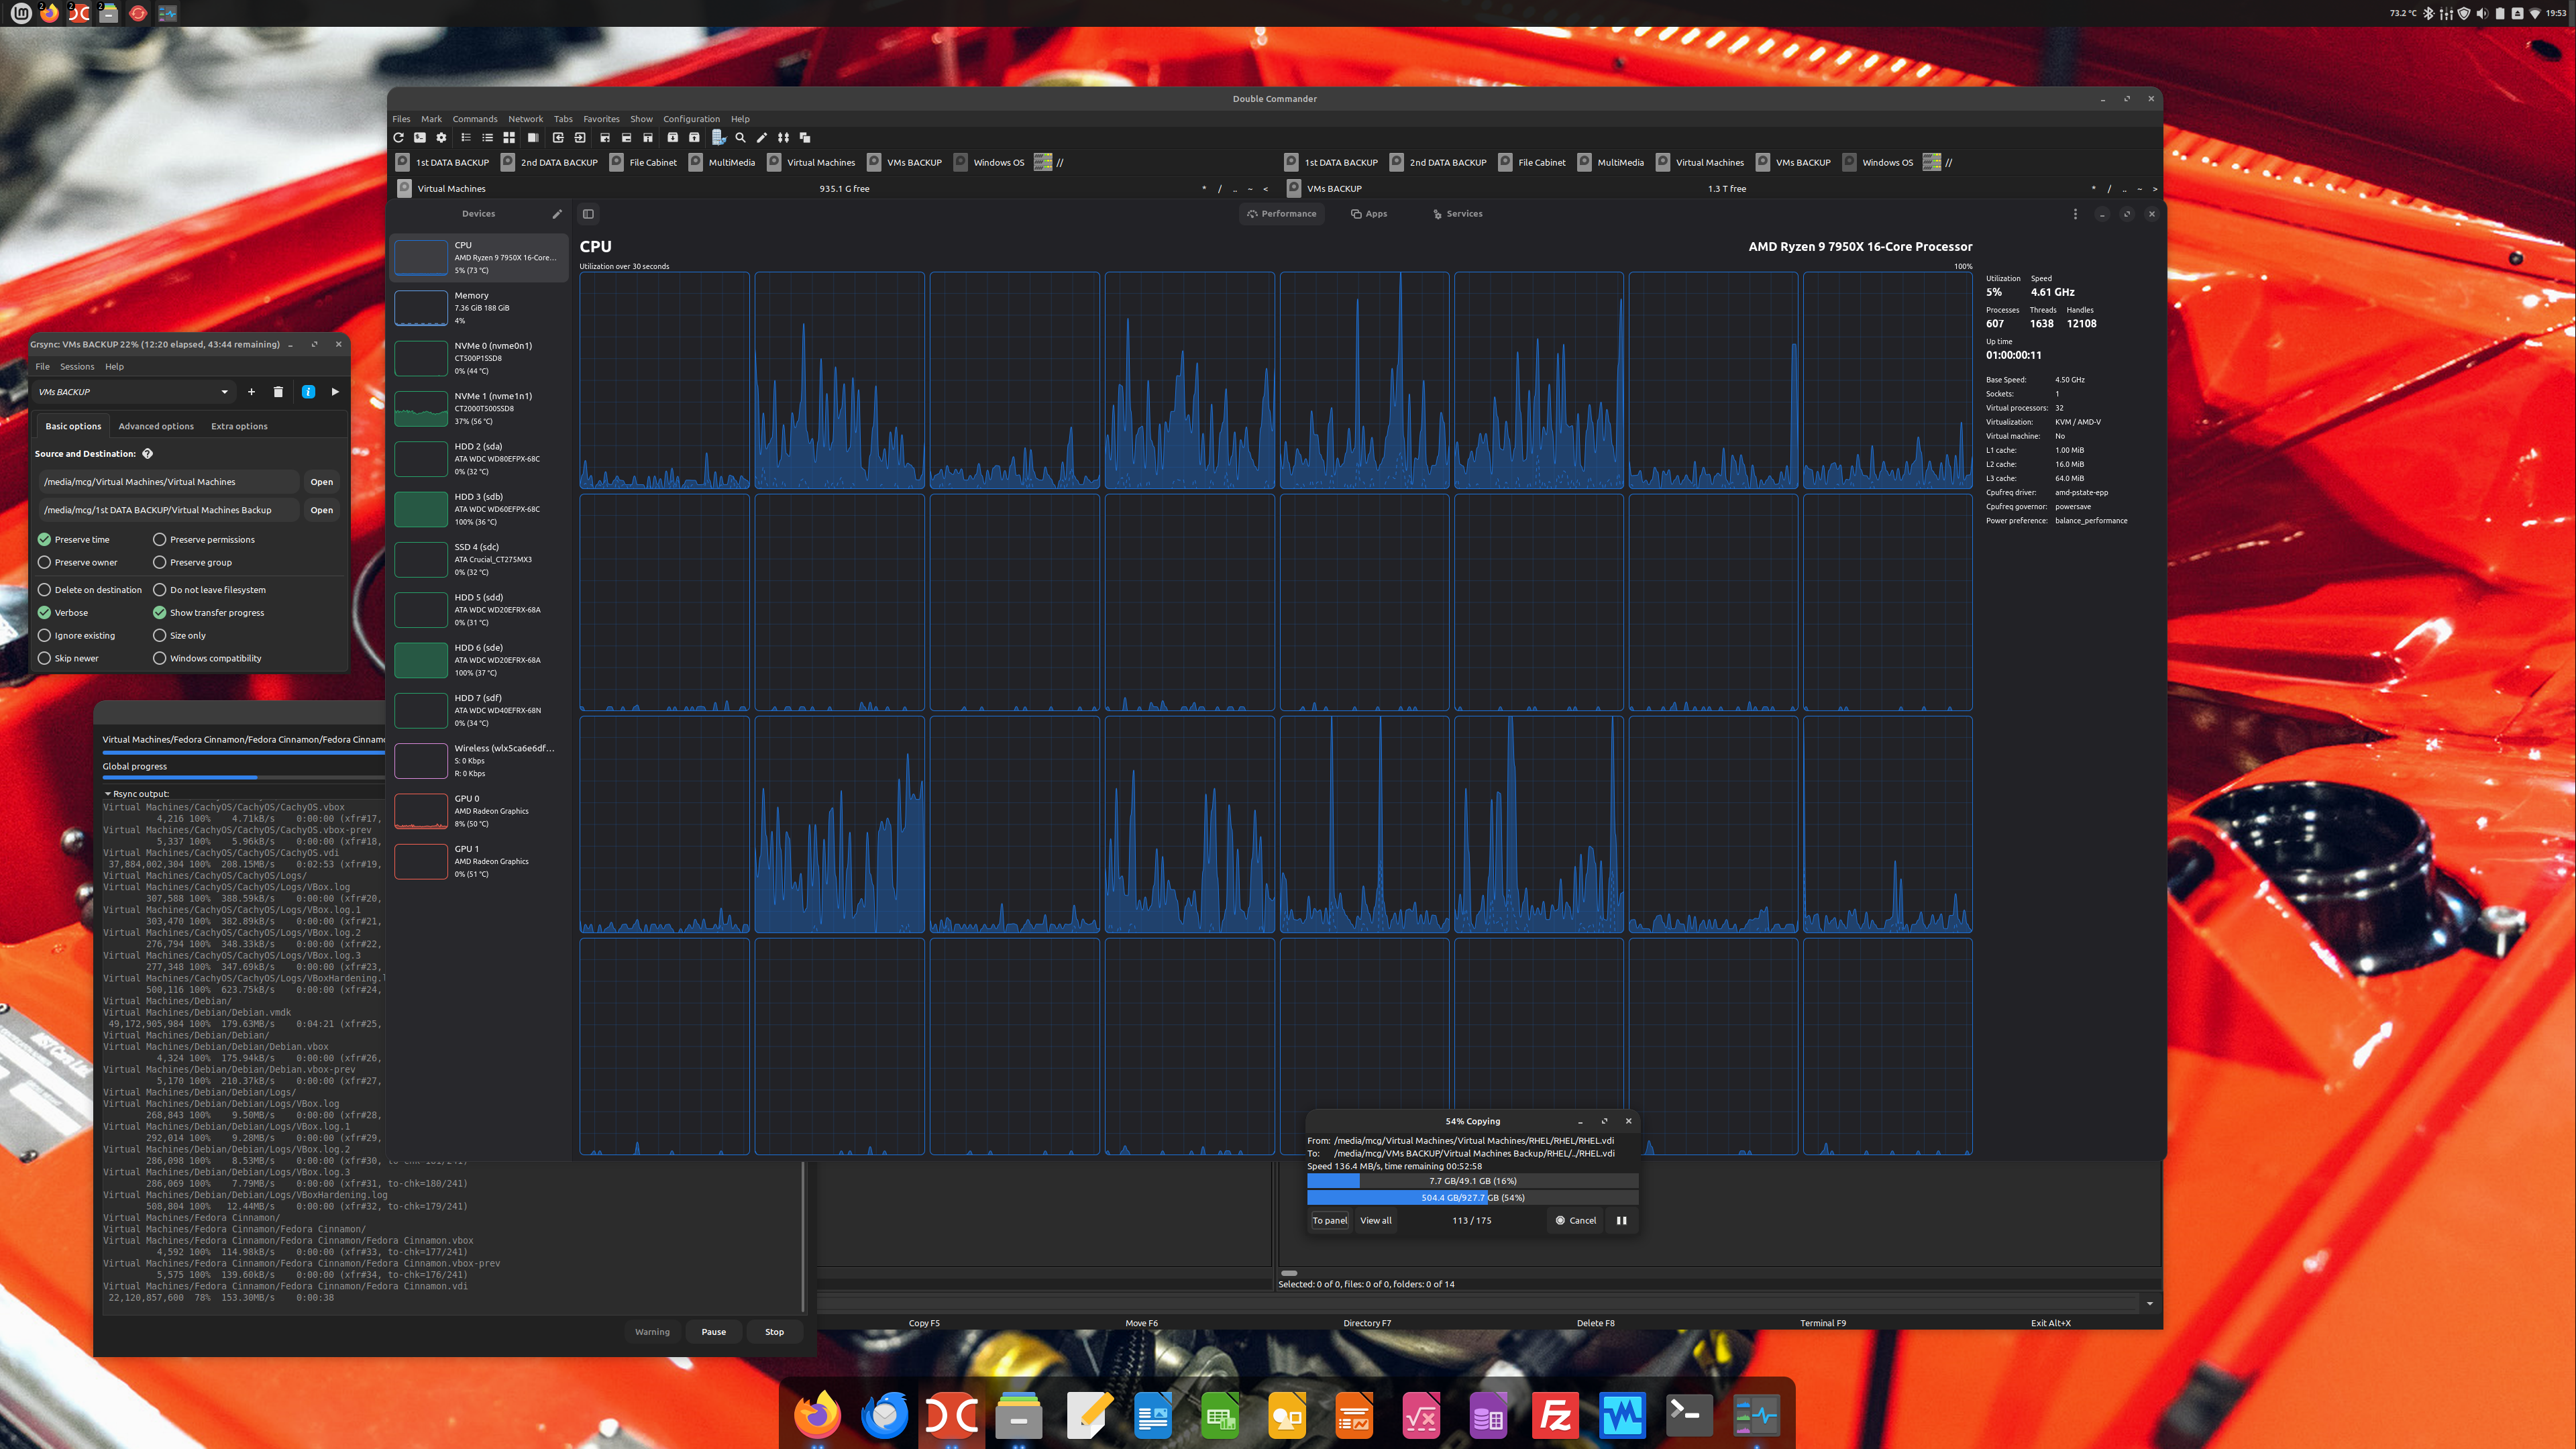2576x1449 pixels.
Task: Click the 504.4 GB total copy progress bar
Action: (1472, 1198)
